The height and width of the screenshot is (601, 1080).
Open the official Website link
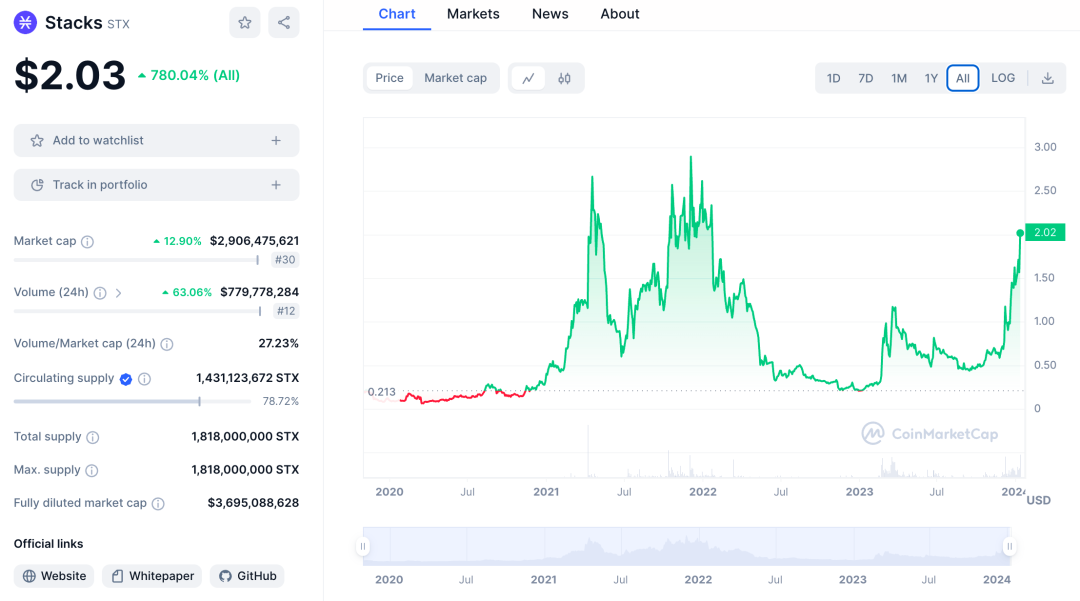click(54, 576)
